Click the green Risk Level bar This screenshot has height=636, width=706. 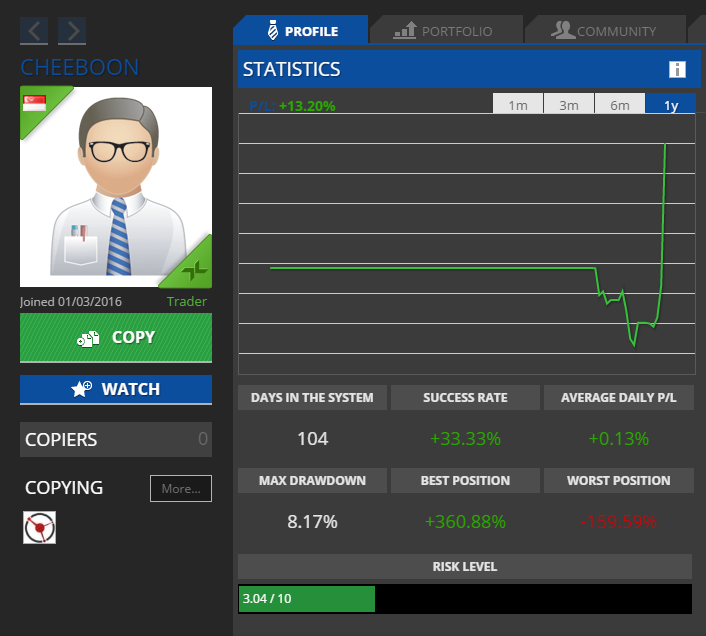(x=306, y=599)
